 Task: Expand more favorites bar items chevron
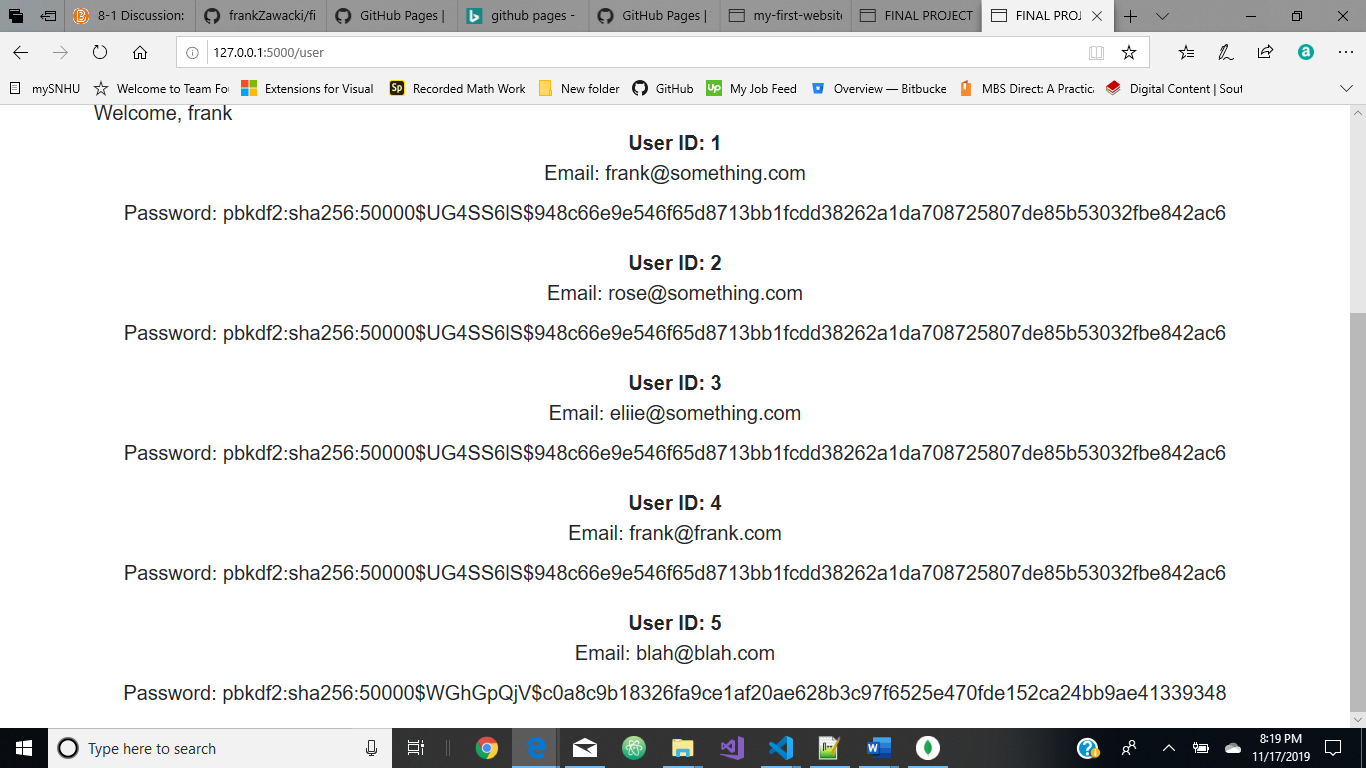pos(1346,88)
